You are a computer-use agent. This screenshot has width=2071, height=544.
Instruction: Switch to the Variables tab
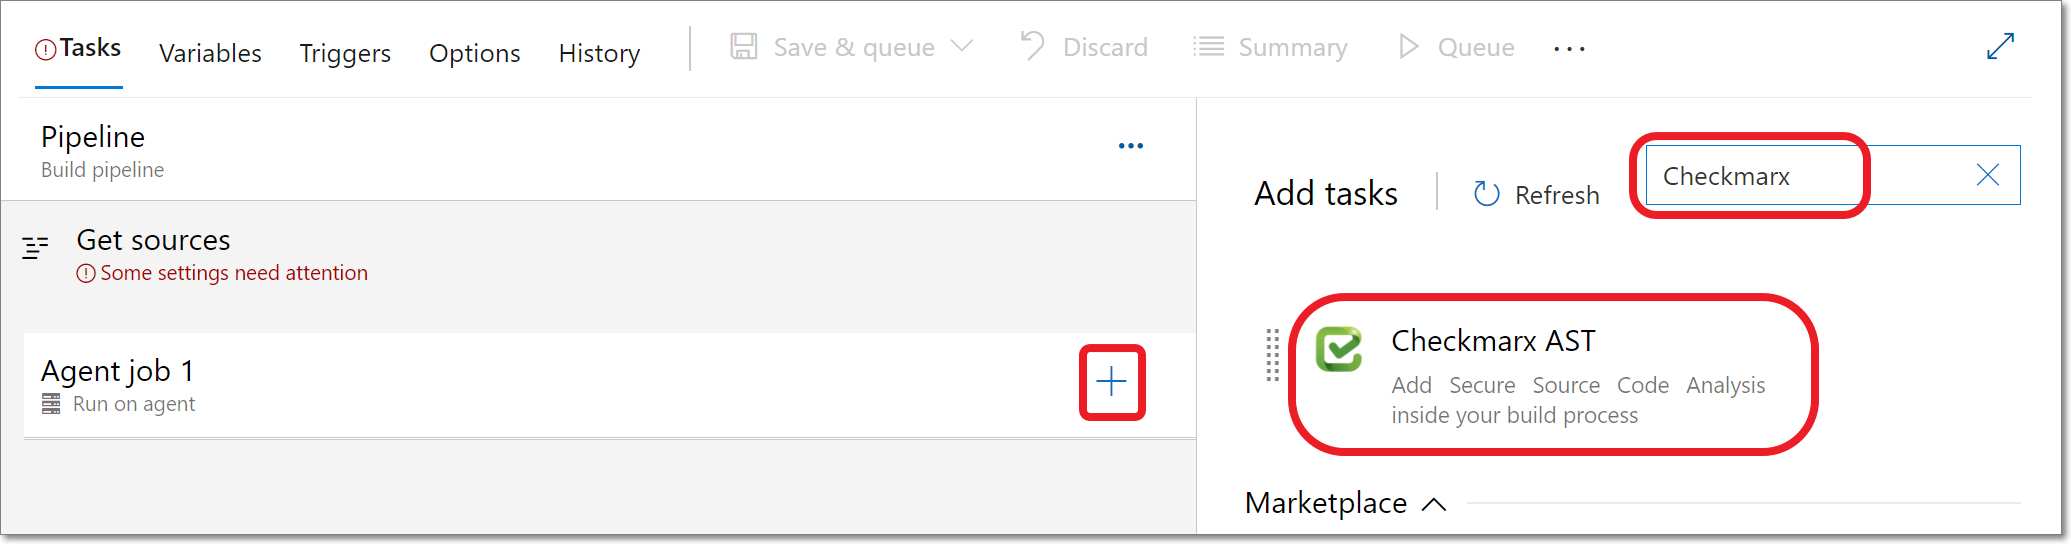tap(210, 53)
